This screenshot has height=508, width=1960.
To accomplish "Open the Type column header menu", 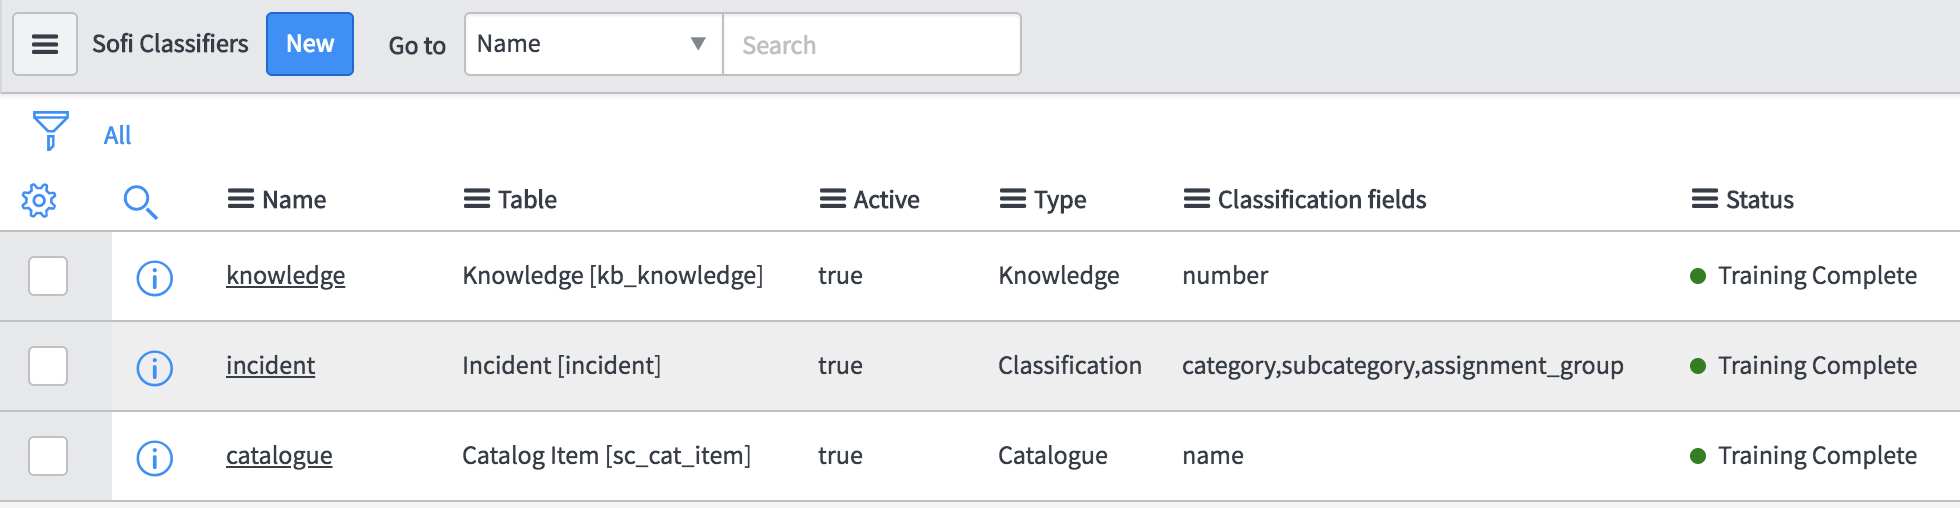I will (1012, 199).
